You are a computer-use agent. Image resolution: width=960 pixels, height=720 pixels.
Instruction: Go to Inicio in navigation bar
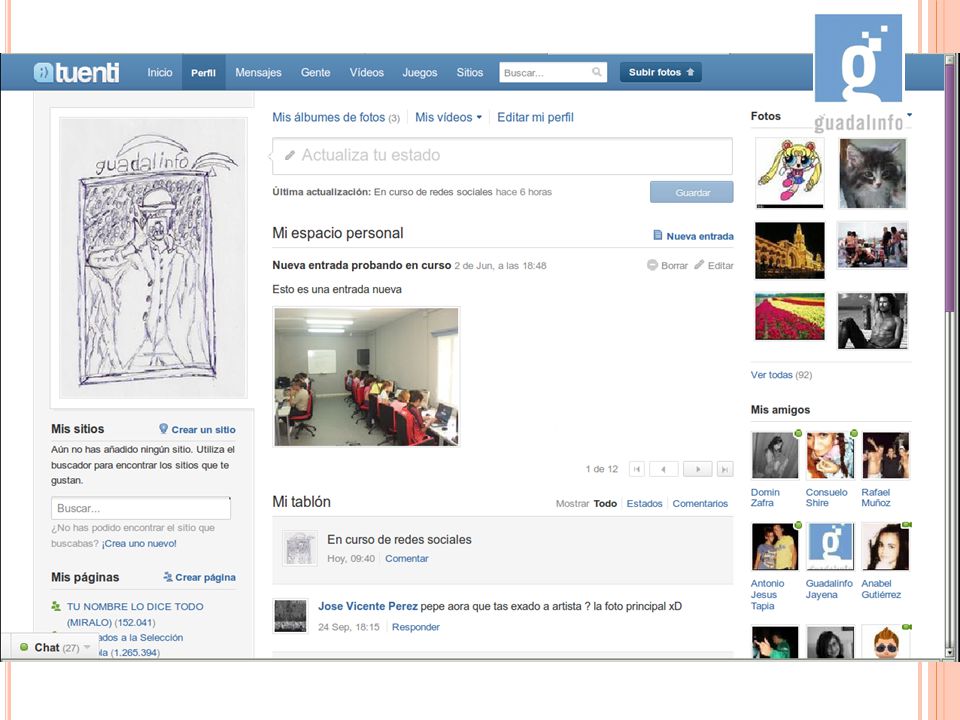tap(160, 72)
